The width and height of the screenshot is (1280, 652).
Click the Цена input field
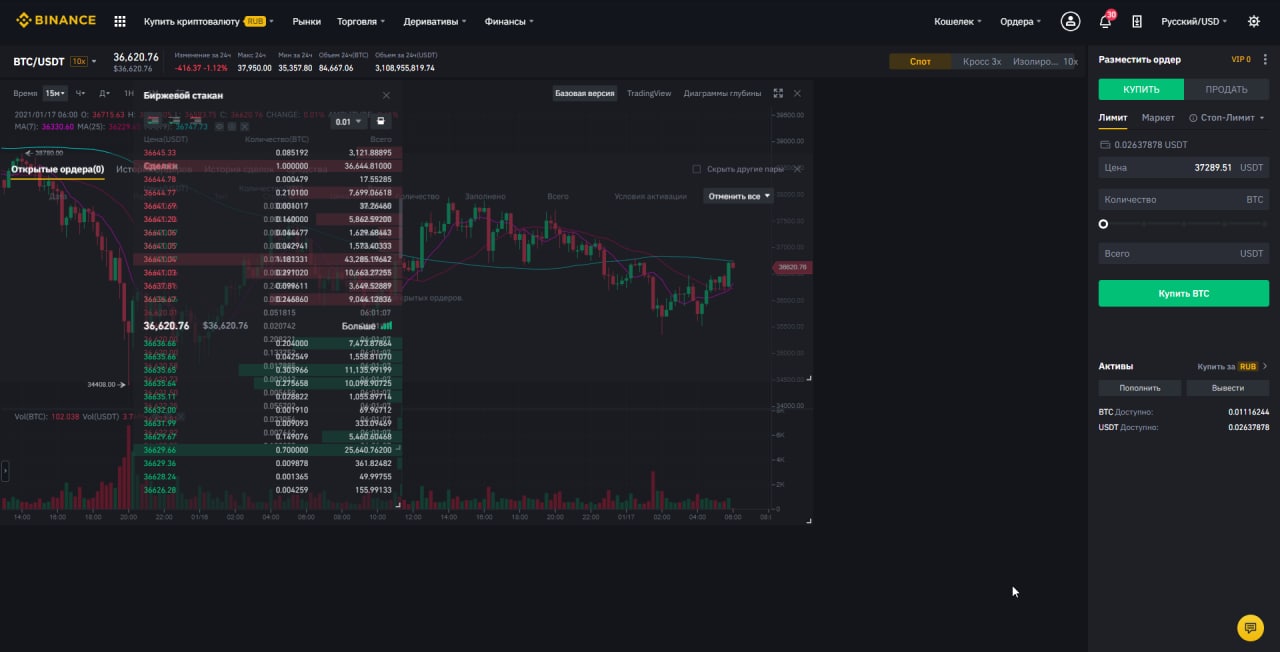[1184, 168]
